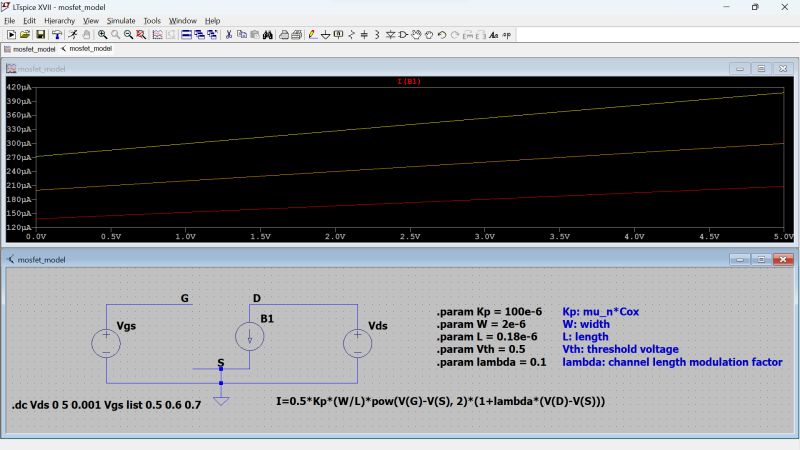This screenshot has height=450, width=800.
Task: Click the '.param Kp = 100e-6' directive
Action: (489, 312)
